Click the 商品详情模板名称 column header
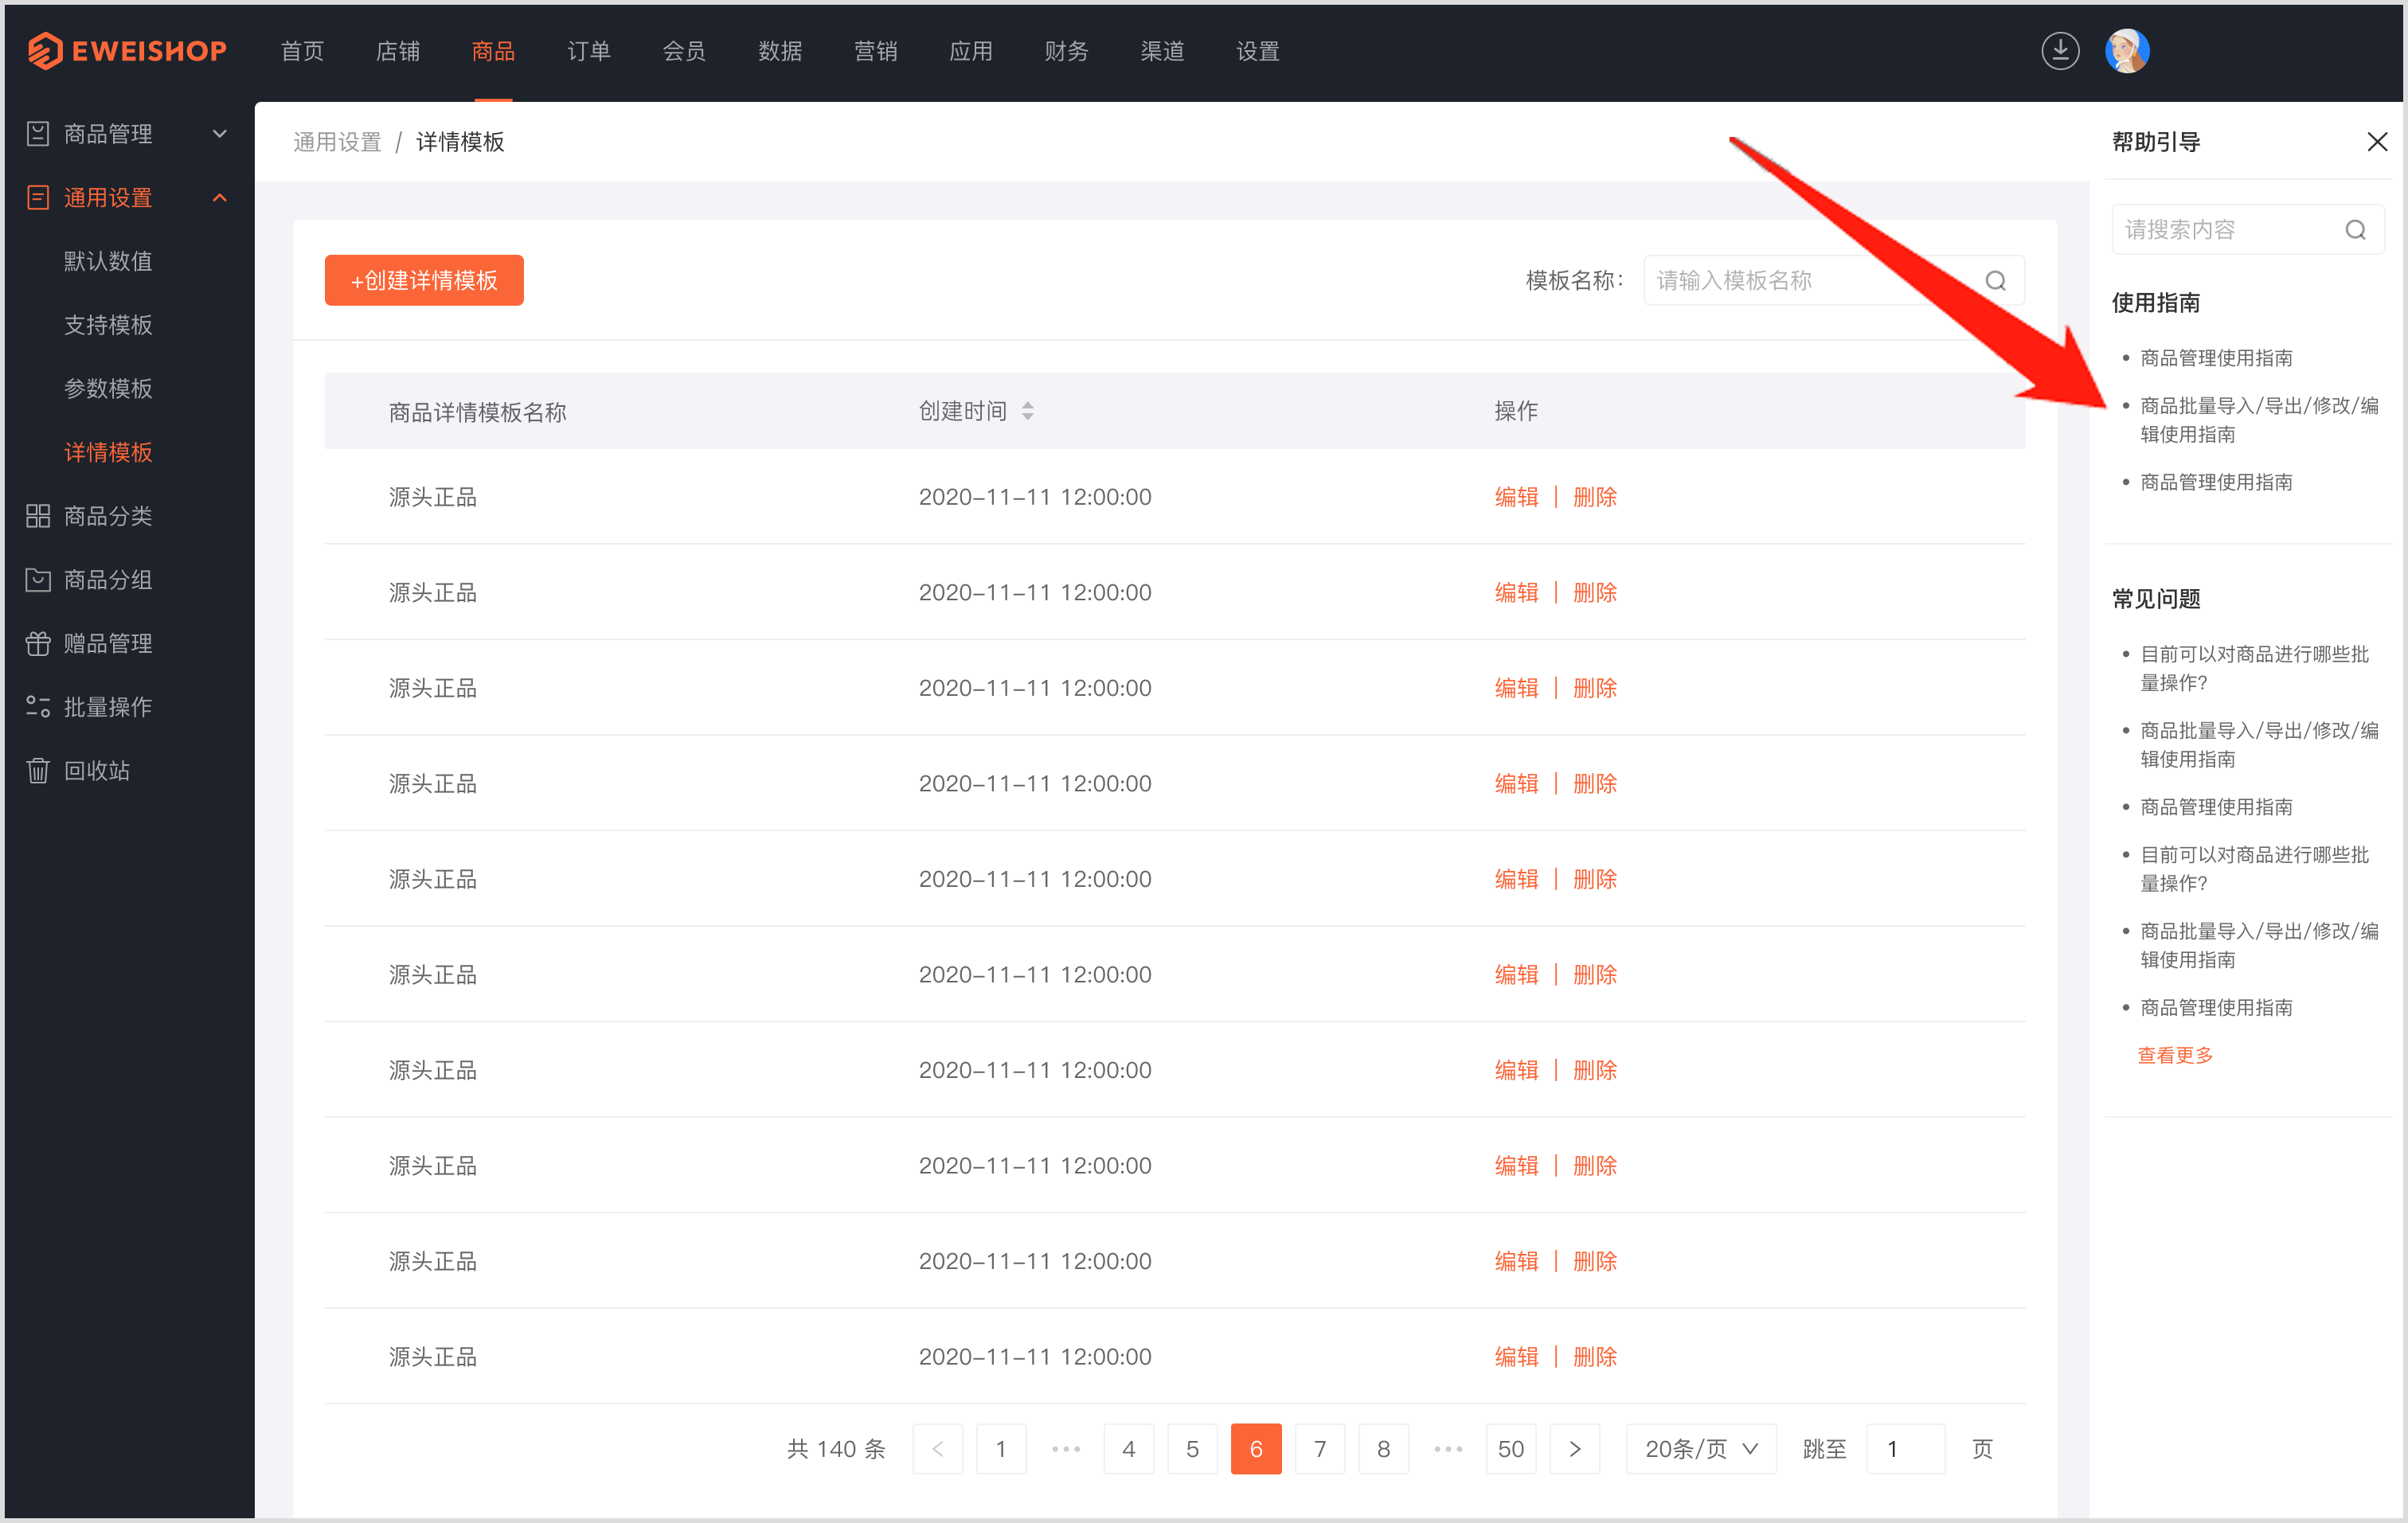This screenshot has width=2408, height=1523. (478, 412)
